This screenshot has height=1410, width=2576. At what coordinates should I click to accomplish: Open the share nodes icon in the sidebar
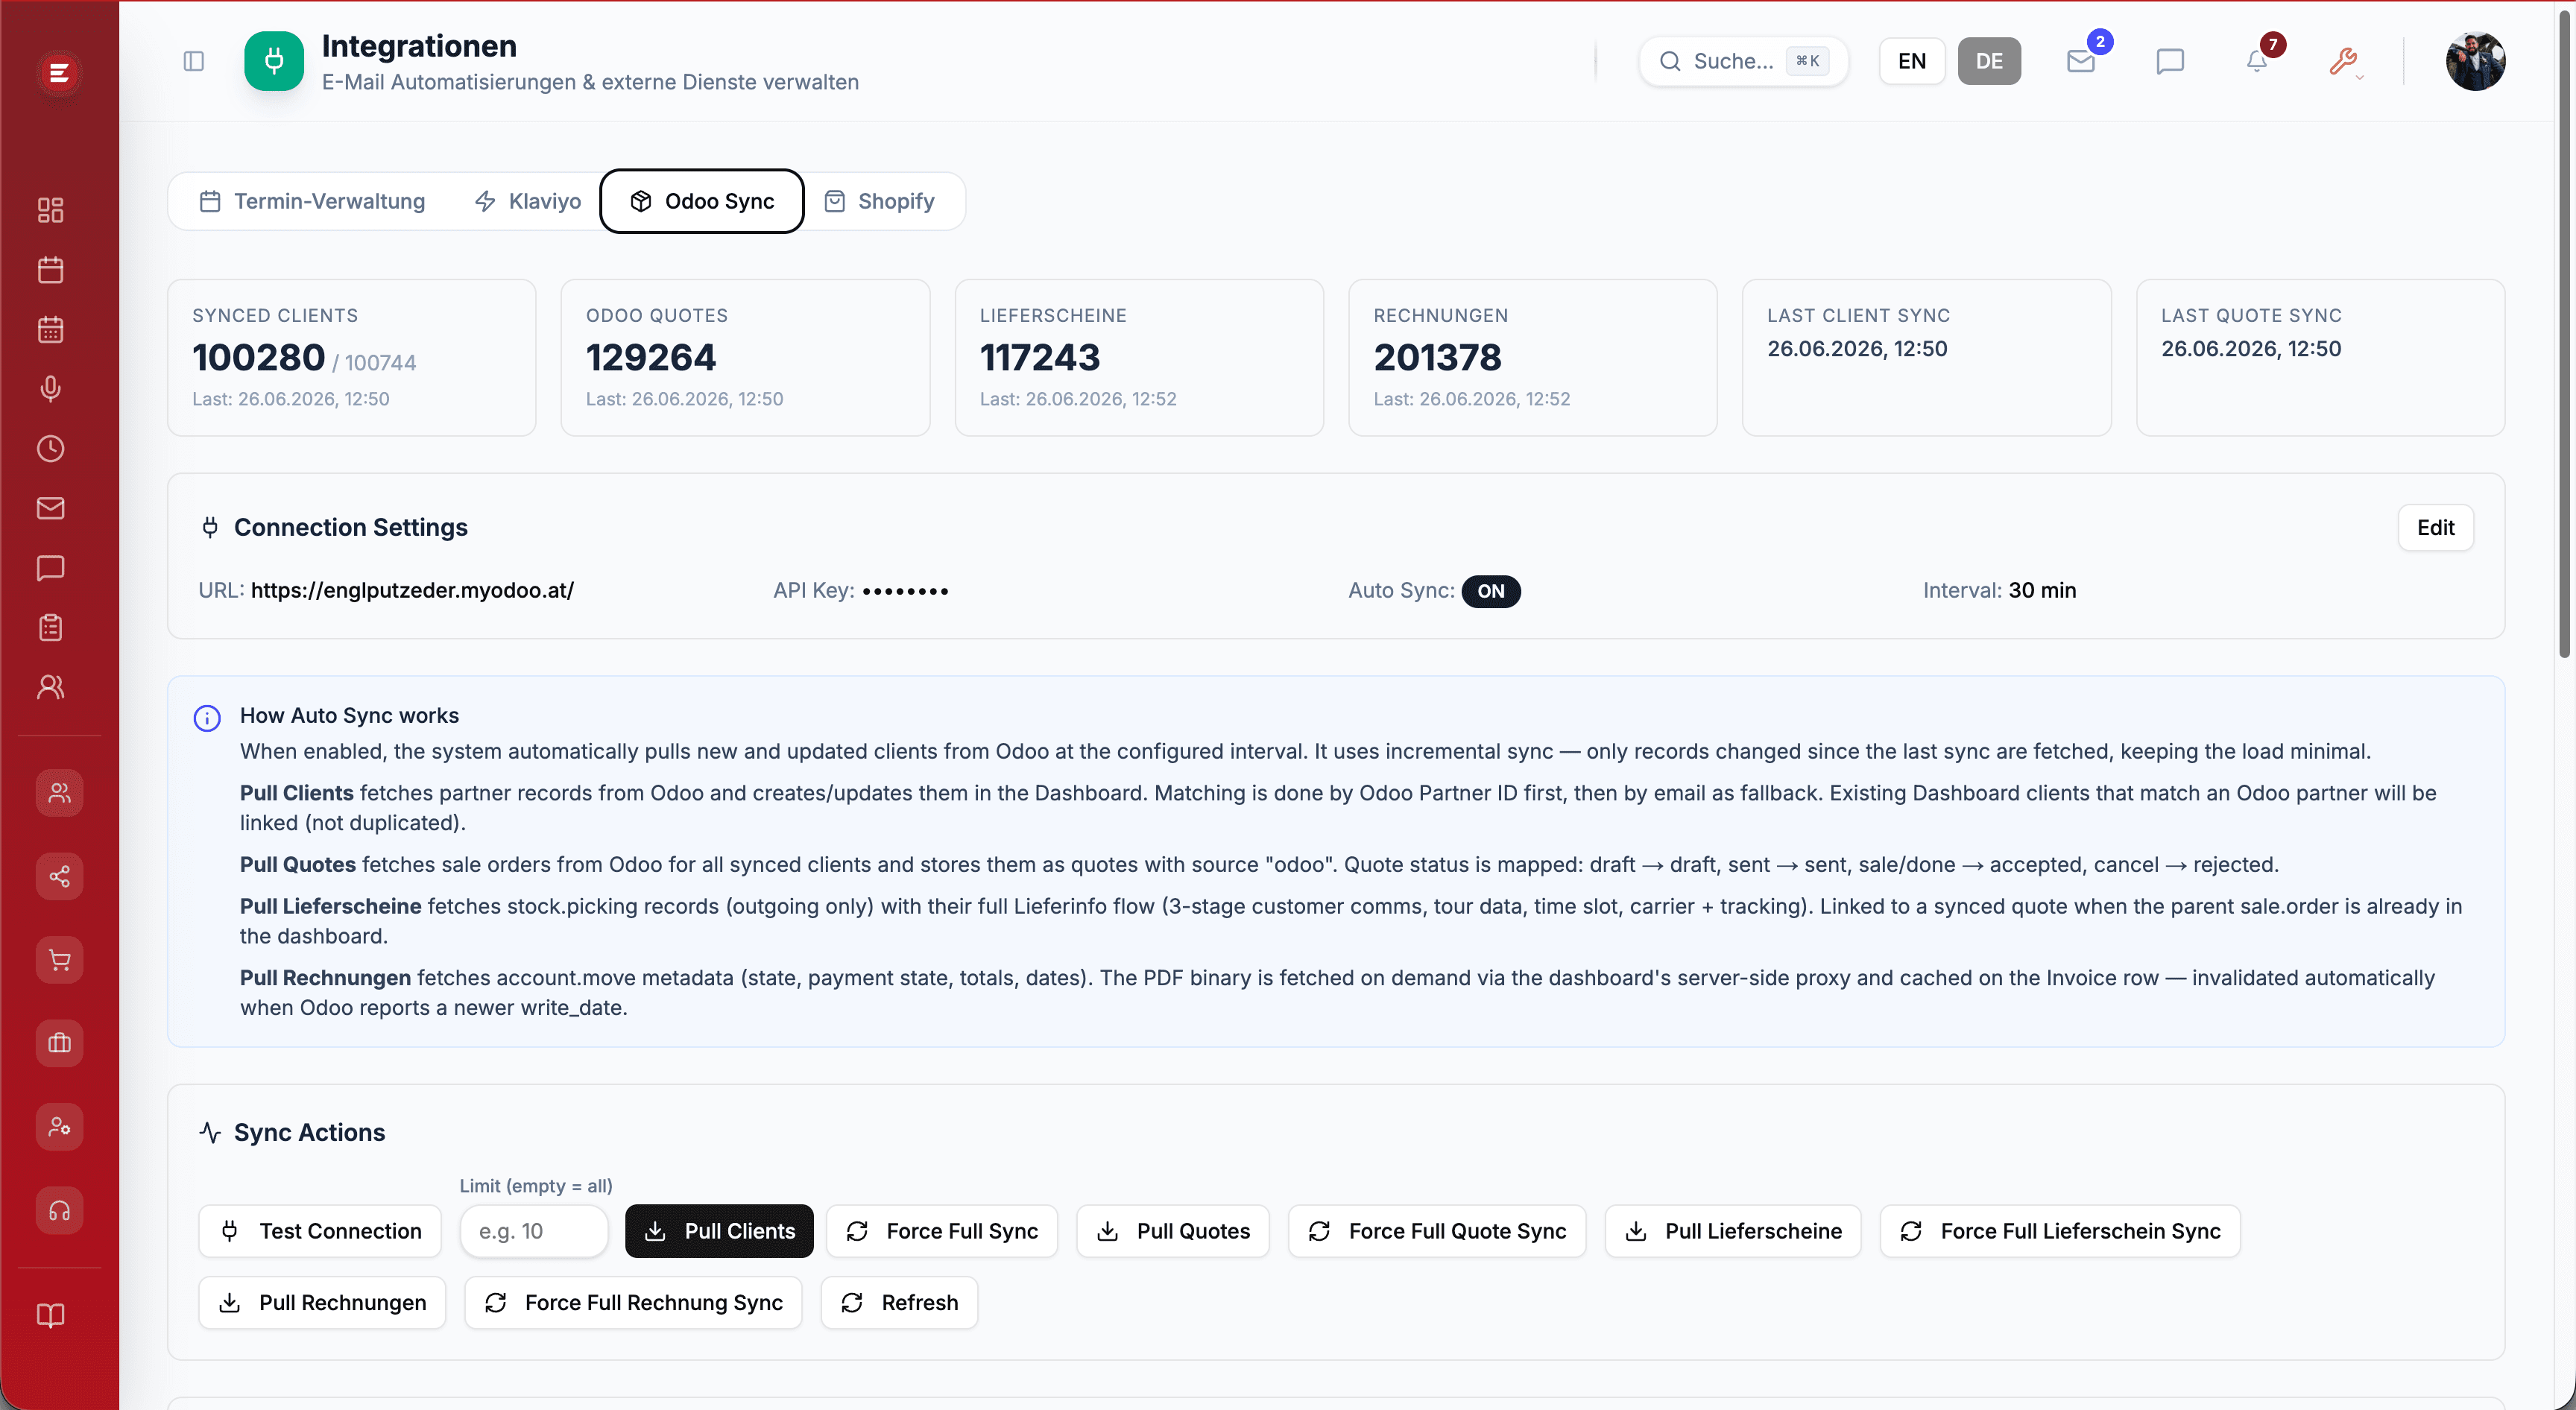point(59,877)
